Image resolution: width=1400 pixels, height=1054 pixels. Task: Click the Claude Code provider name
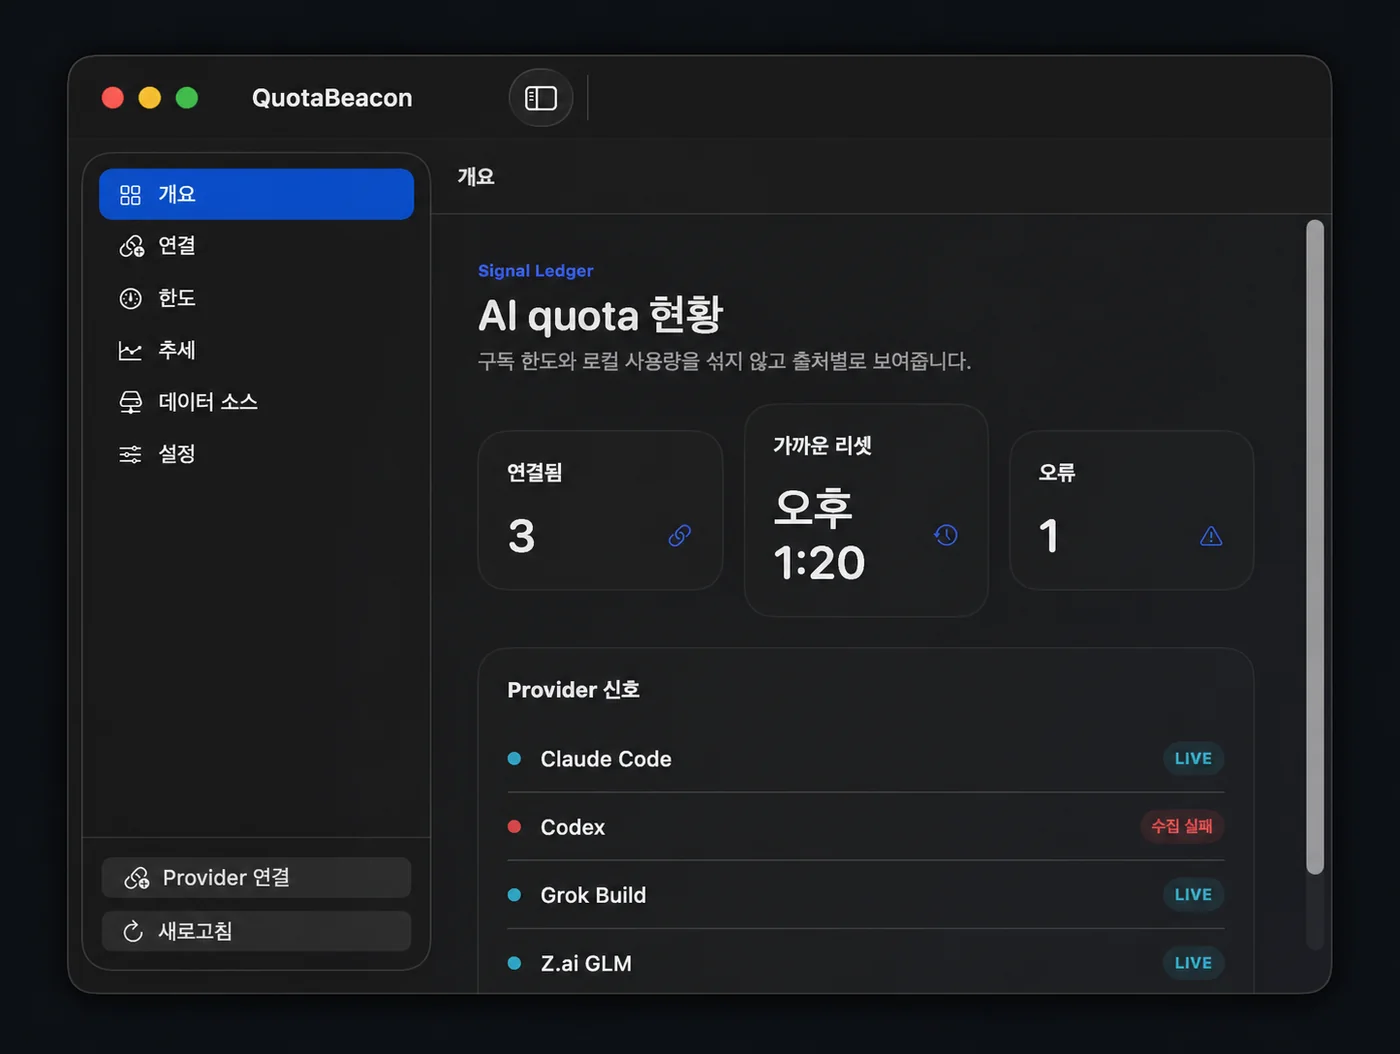coord(606,759)
